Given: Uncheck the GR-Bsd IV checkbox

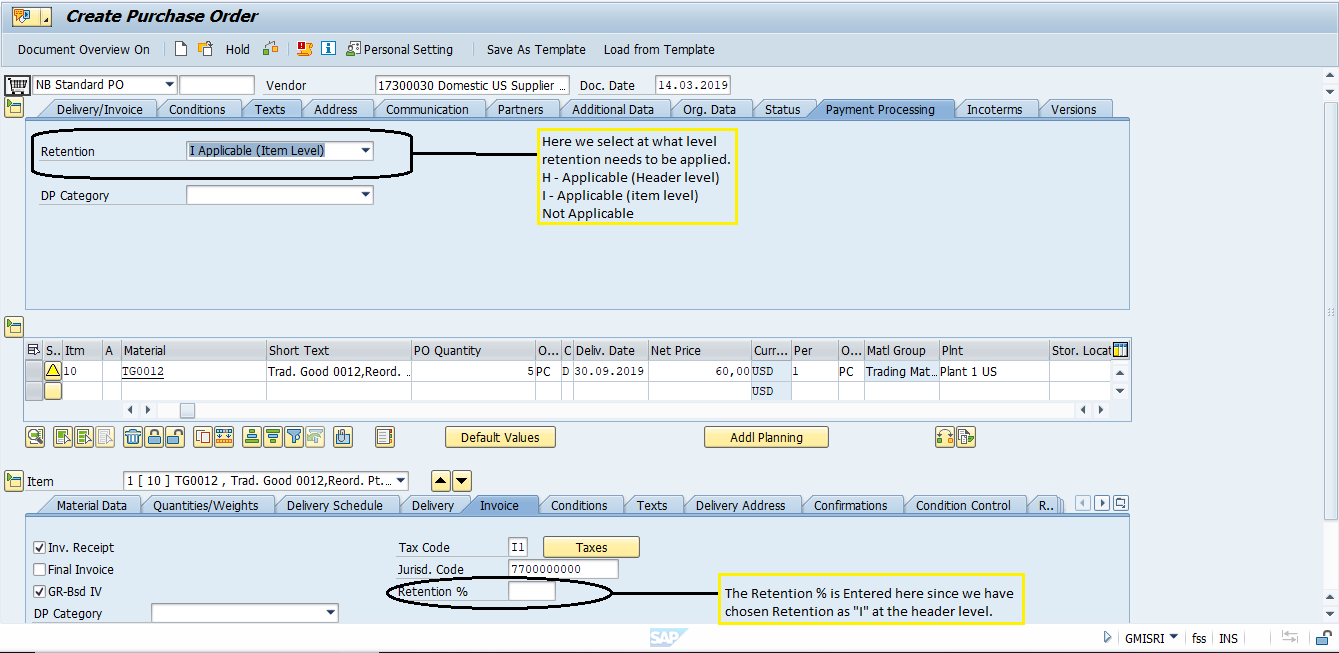Looking at the screenshot, I should click(40, 592).
